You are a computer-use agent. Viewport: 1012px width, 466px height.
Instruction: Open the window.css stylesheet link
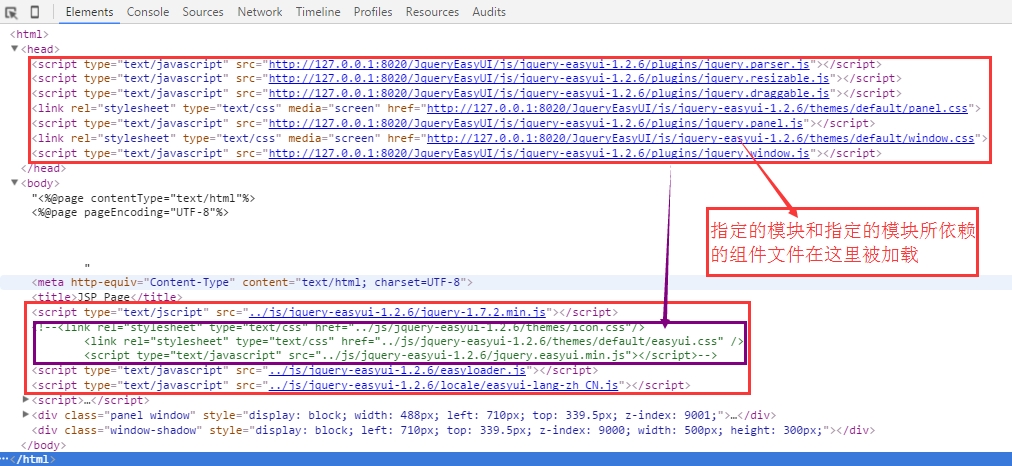pyautogui.click(x=701, y=138)
